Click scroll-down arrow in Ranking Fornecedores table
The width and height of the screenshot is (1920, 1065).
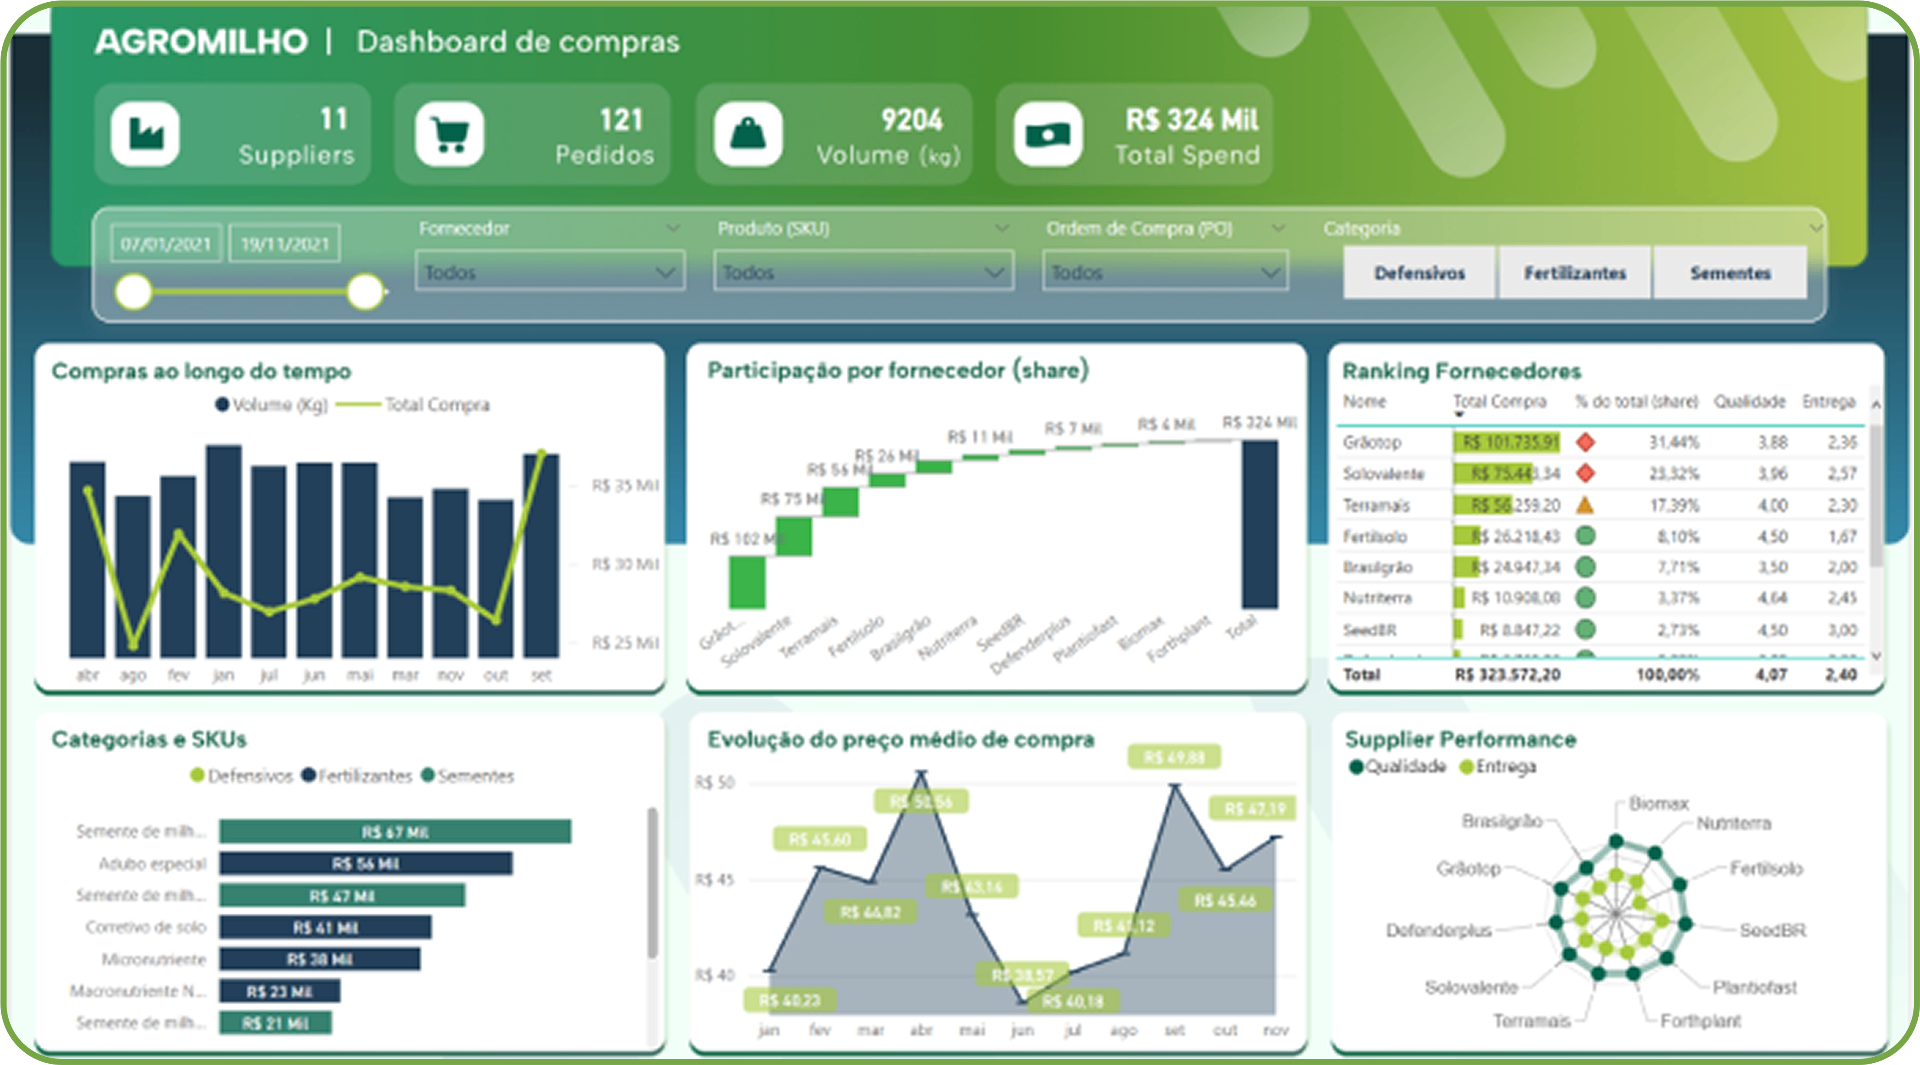[x=1876, y=656]
